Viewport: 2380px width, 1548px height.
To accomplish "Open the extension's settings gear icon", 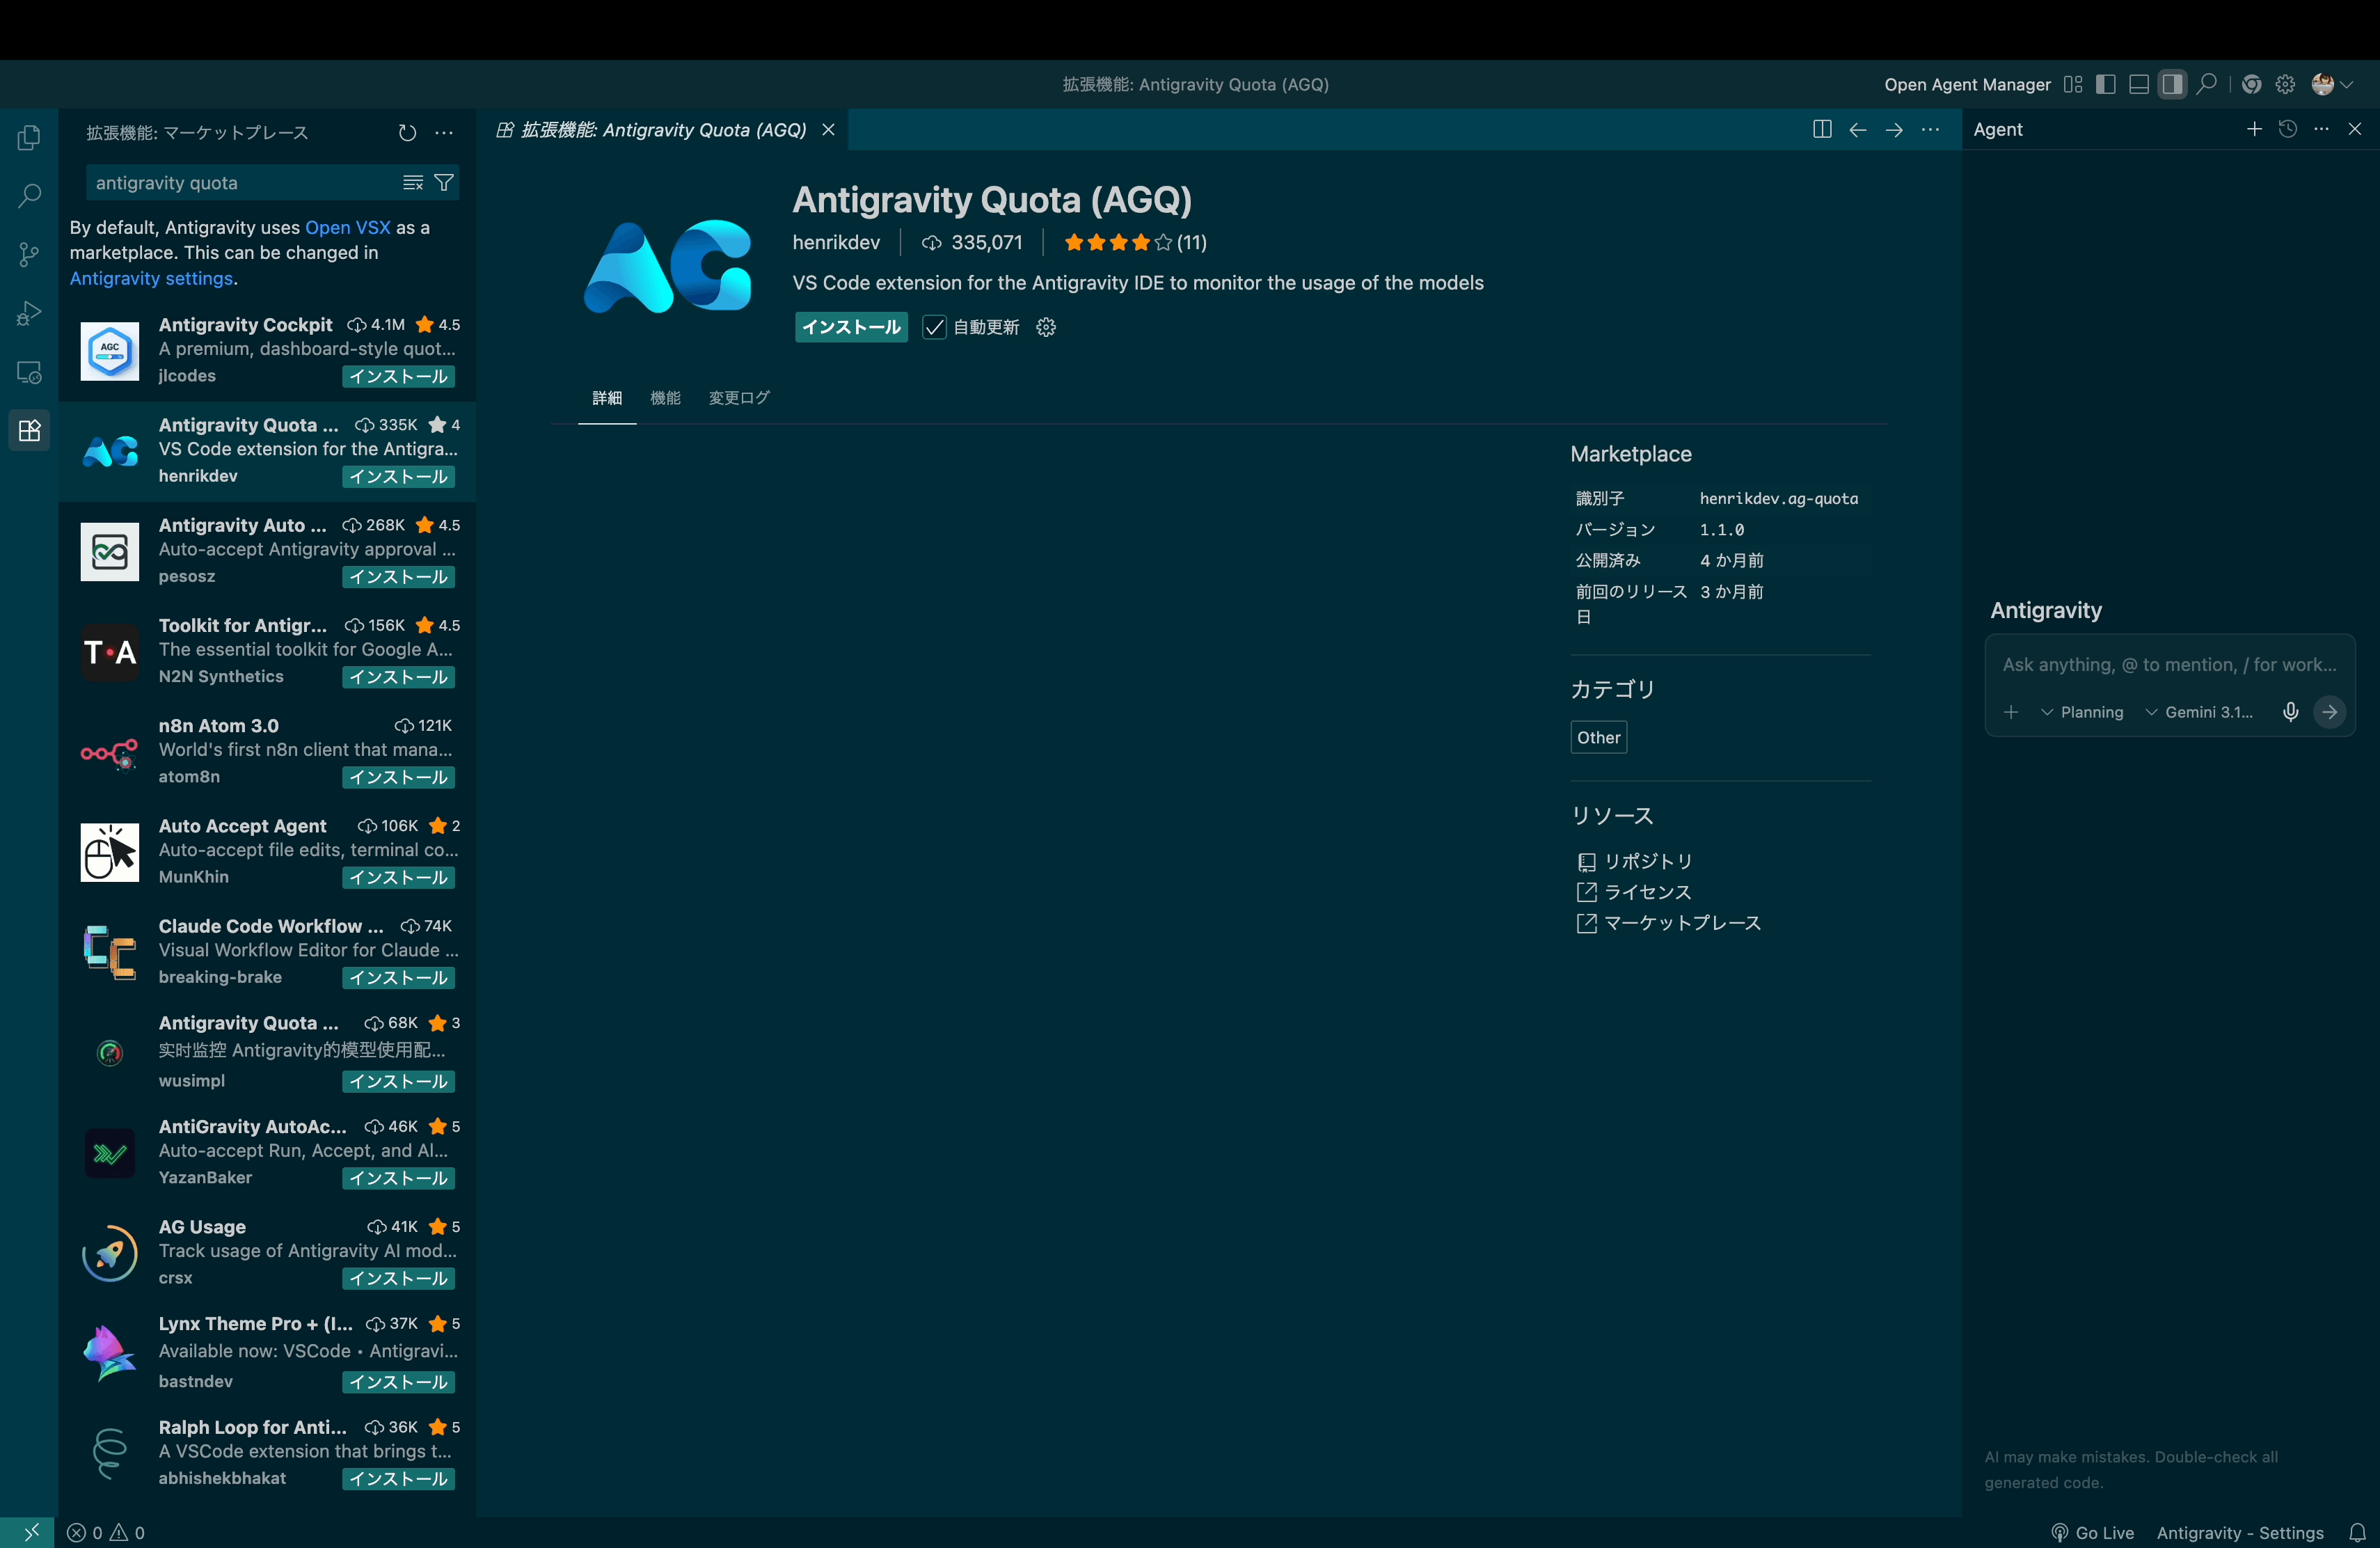I will click(x=1046, y=327).
